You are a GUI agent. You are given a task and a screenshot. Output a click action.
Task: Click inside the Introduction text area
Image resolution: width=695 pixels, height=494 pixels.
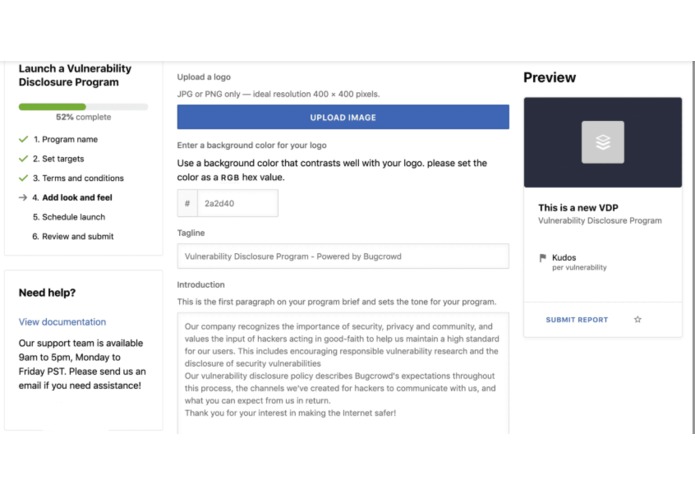point(343,373)
